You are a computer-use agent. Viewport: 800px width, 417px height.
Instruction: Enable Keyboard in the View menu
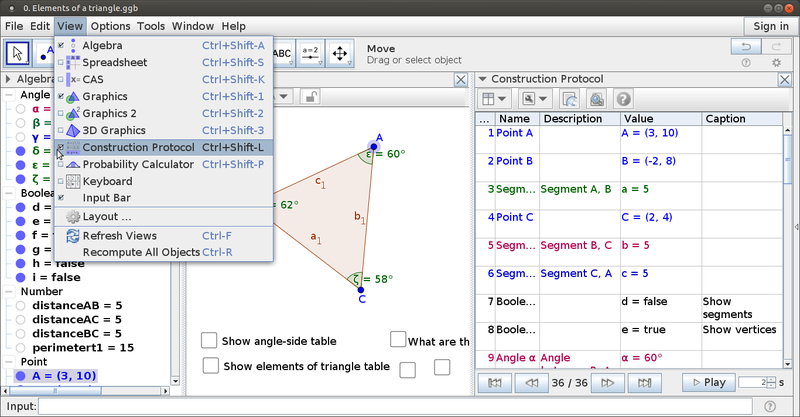164,181
